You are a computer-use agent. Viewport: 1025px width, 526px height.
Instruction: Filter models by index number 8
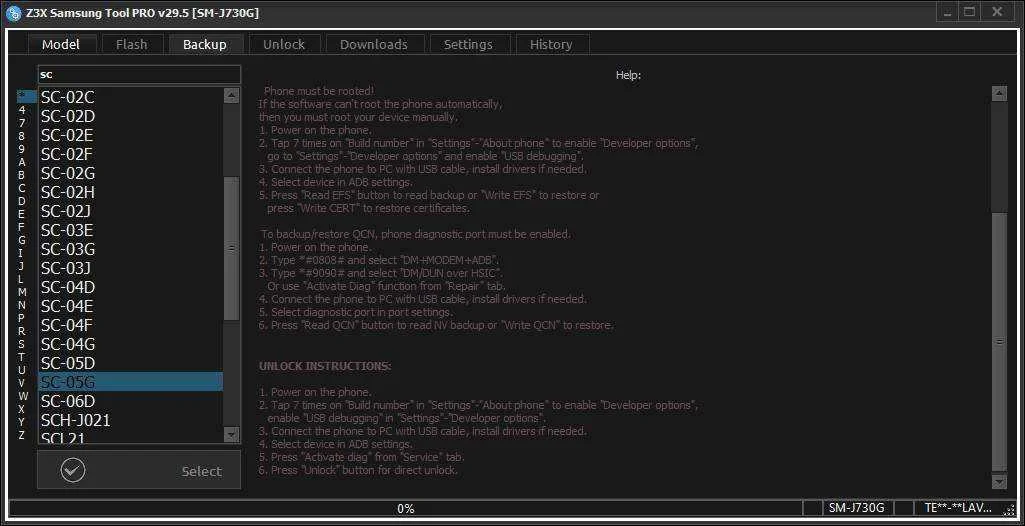(x=22, y=136)
